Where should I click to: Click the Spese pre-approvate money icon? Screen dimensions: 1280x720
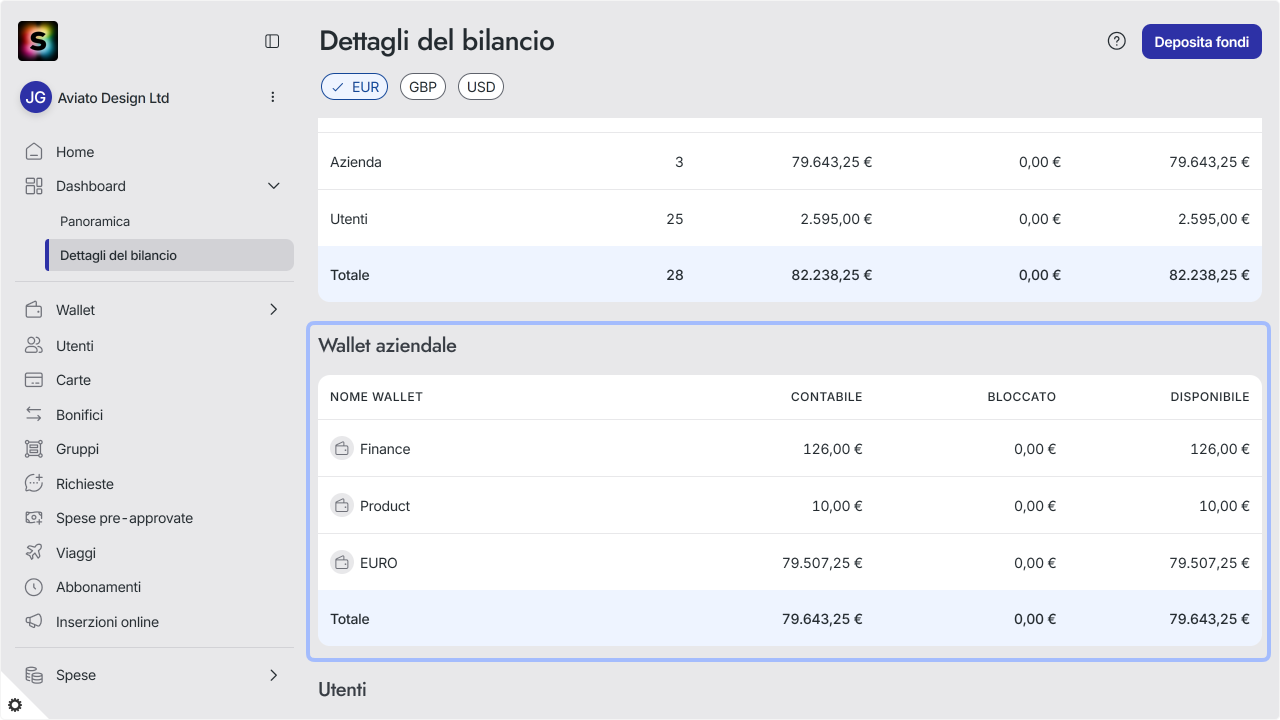tap(34, 518)
